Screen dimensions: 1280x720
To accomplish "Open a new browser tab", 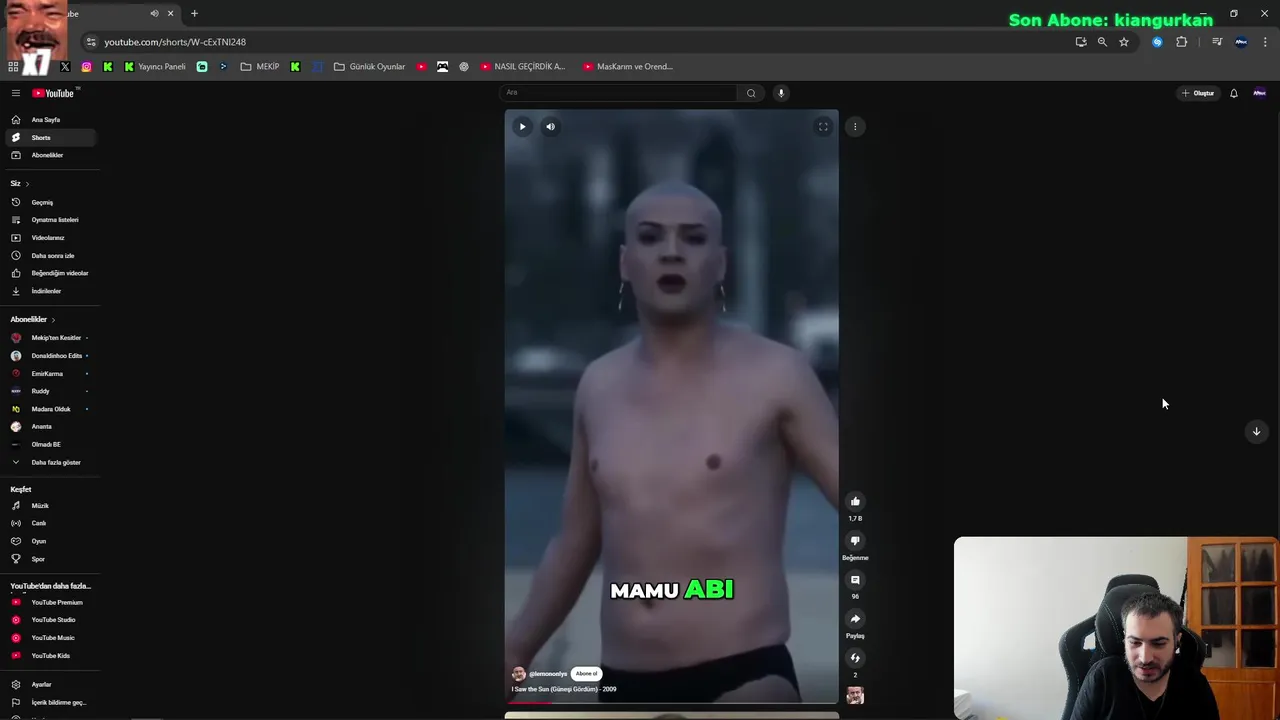I will 194,14.
